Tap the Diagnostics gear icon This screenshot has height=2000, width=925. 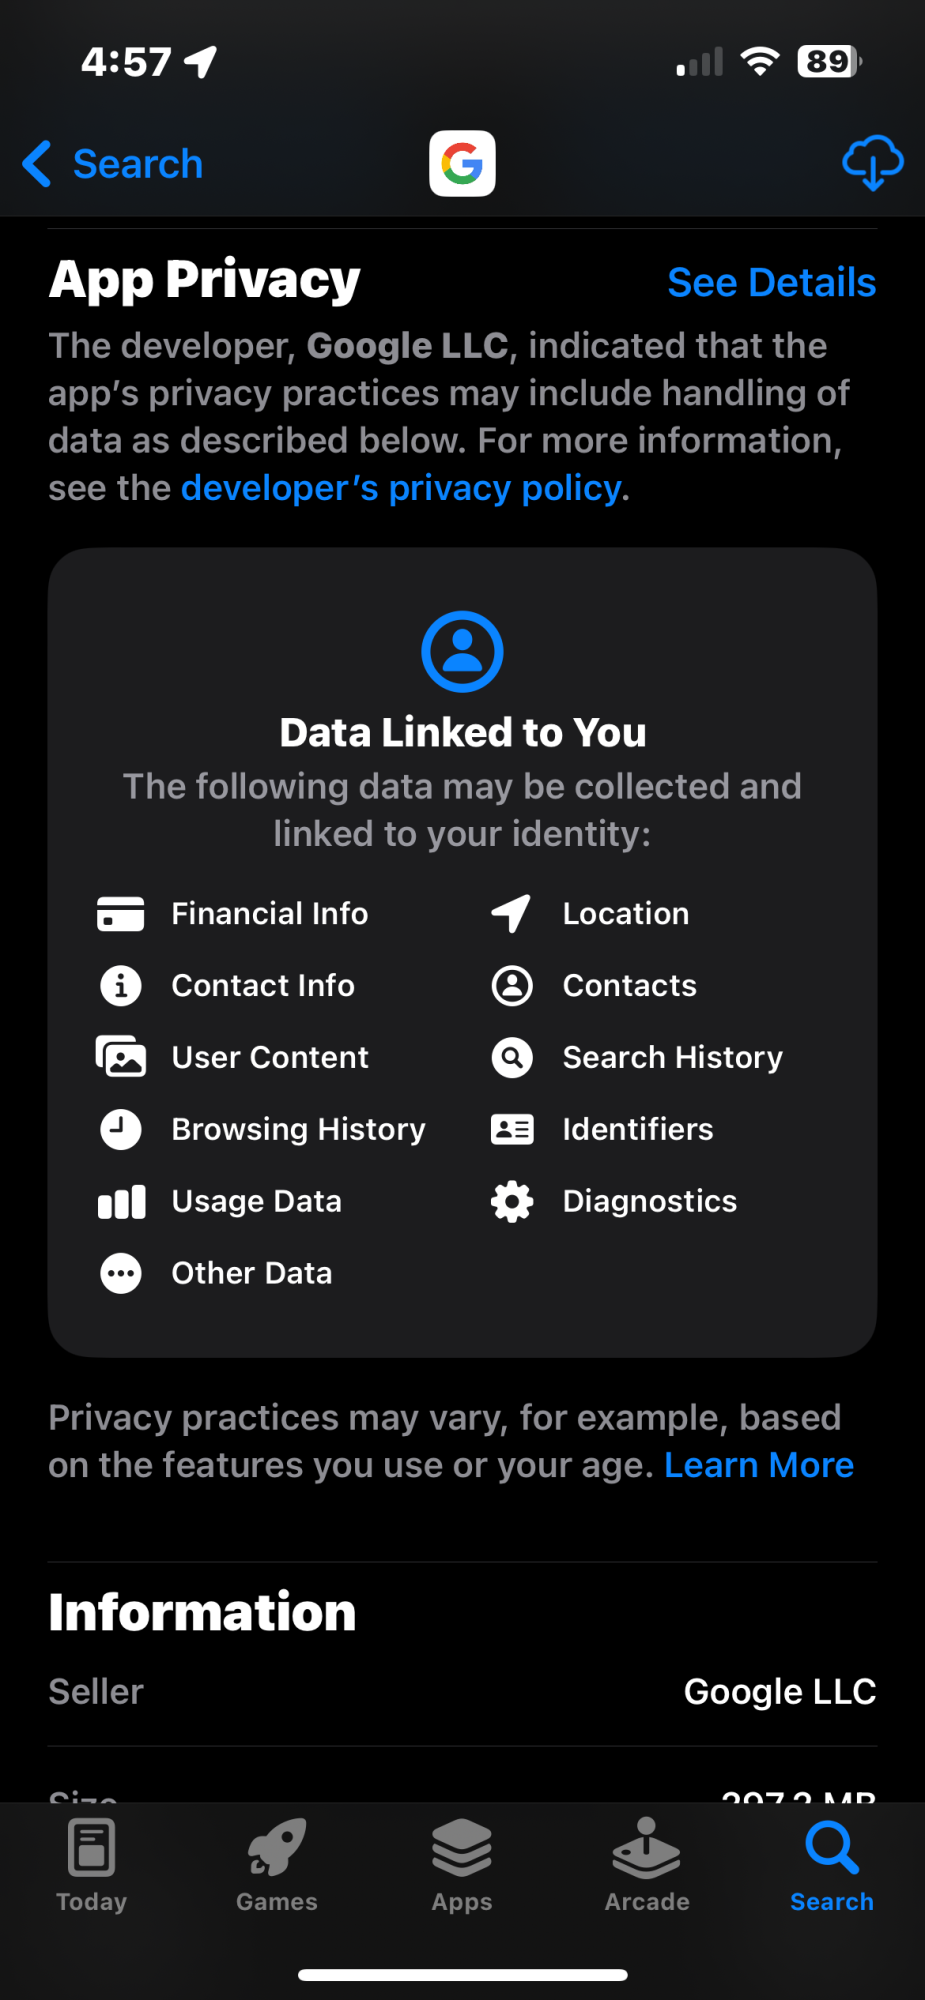512,1201
